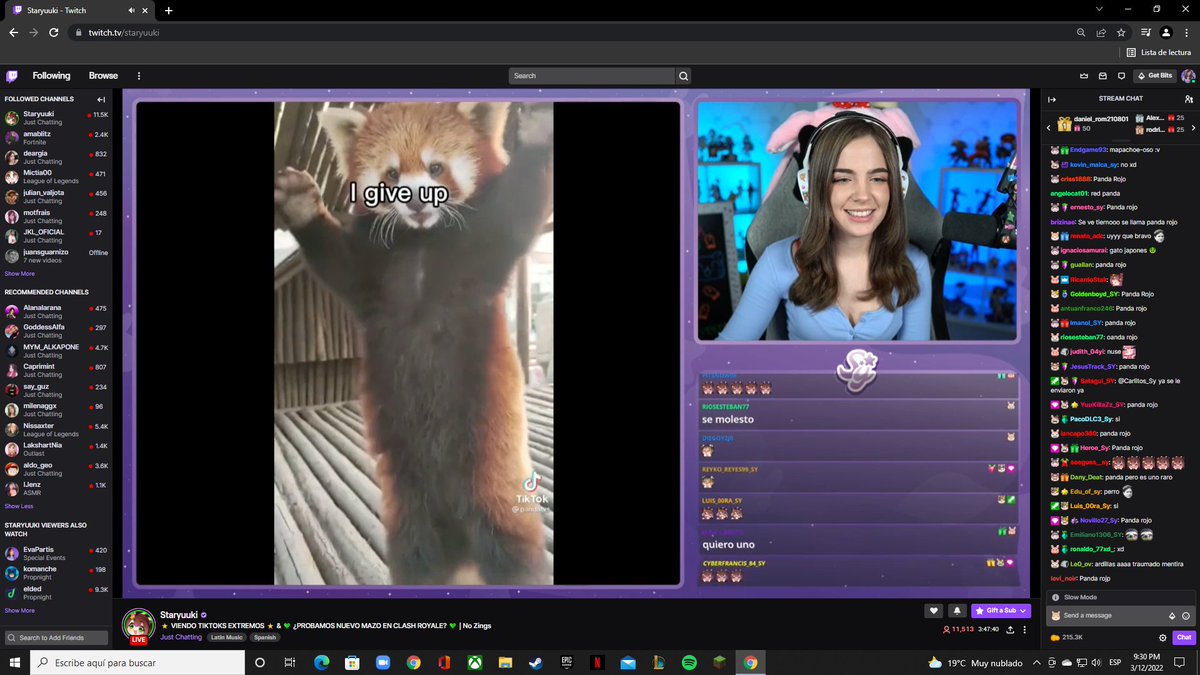Click the Slow Mode info icon
Screen dimensions: 1200x675
coord(1055,597)
